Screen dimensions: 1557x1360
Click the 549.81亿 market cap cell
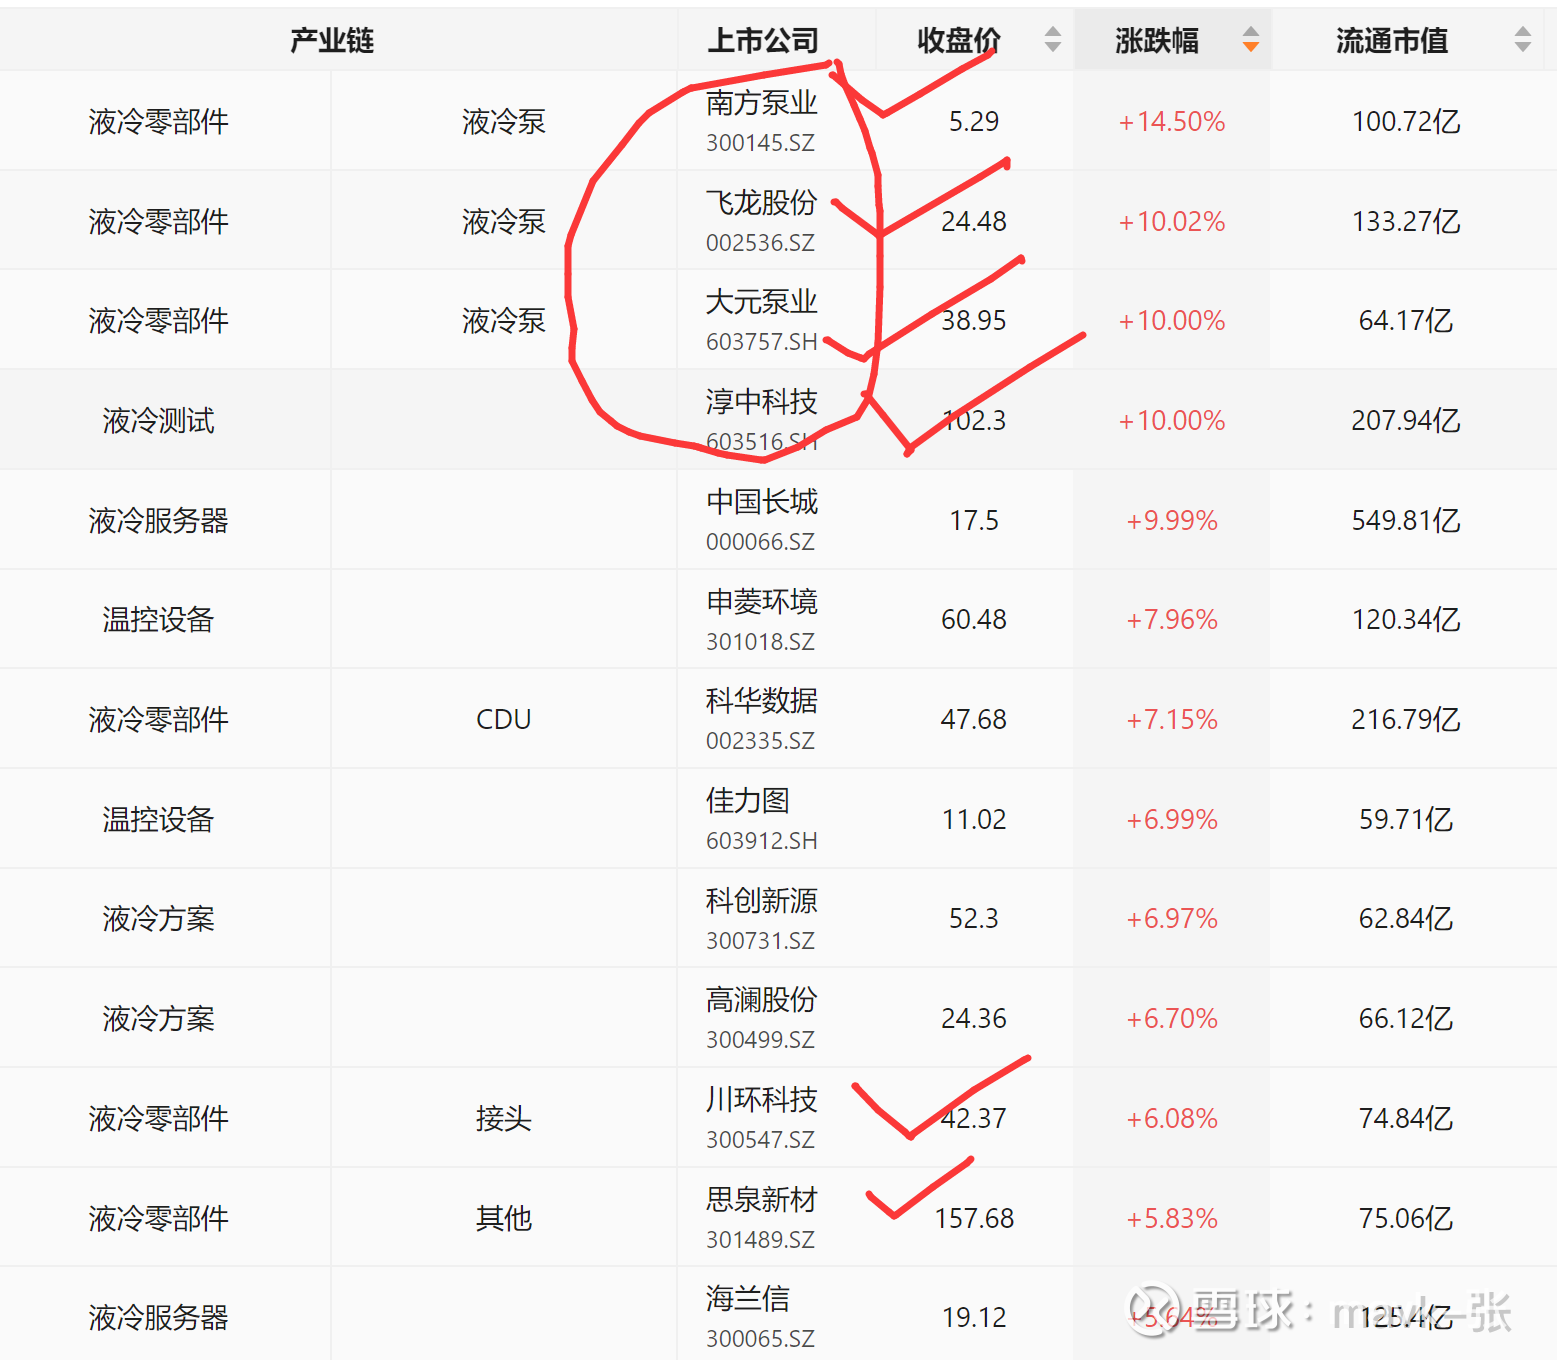click(1406, 521)
